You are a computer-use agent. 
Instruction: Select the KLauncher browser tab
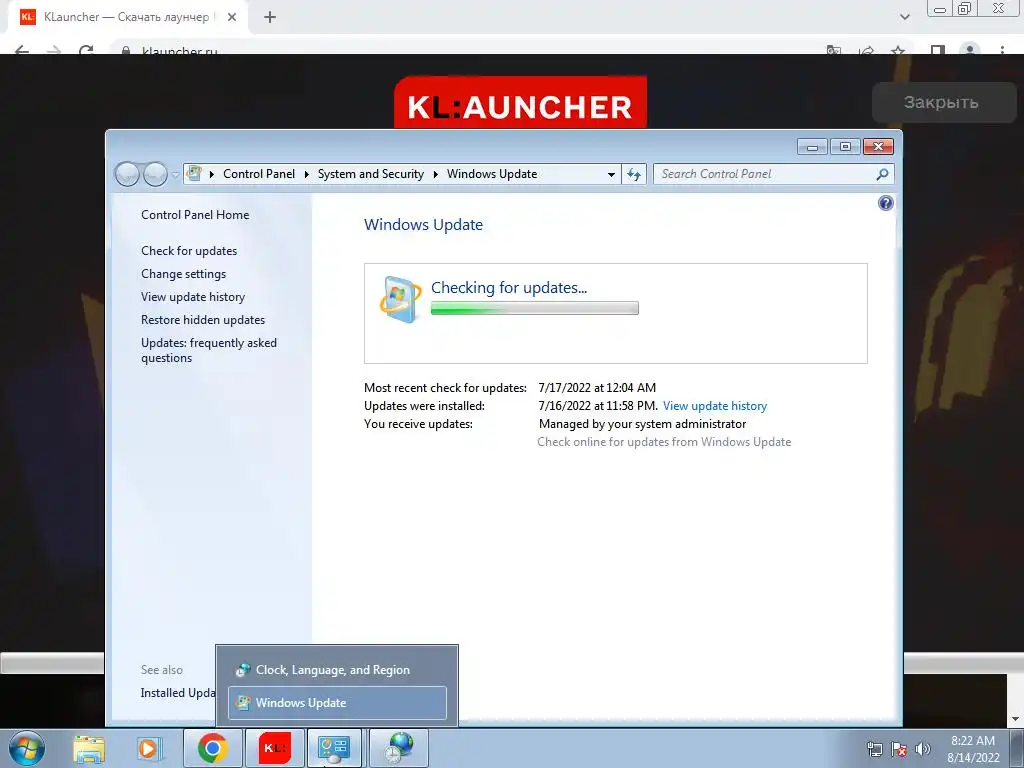(x=127, y=17)
